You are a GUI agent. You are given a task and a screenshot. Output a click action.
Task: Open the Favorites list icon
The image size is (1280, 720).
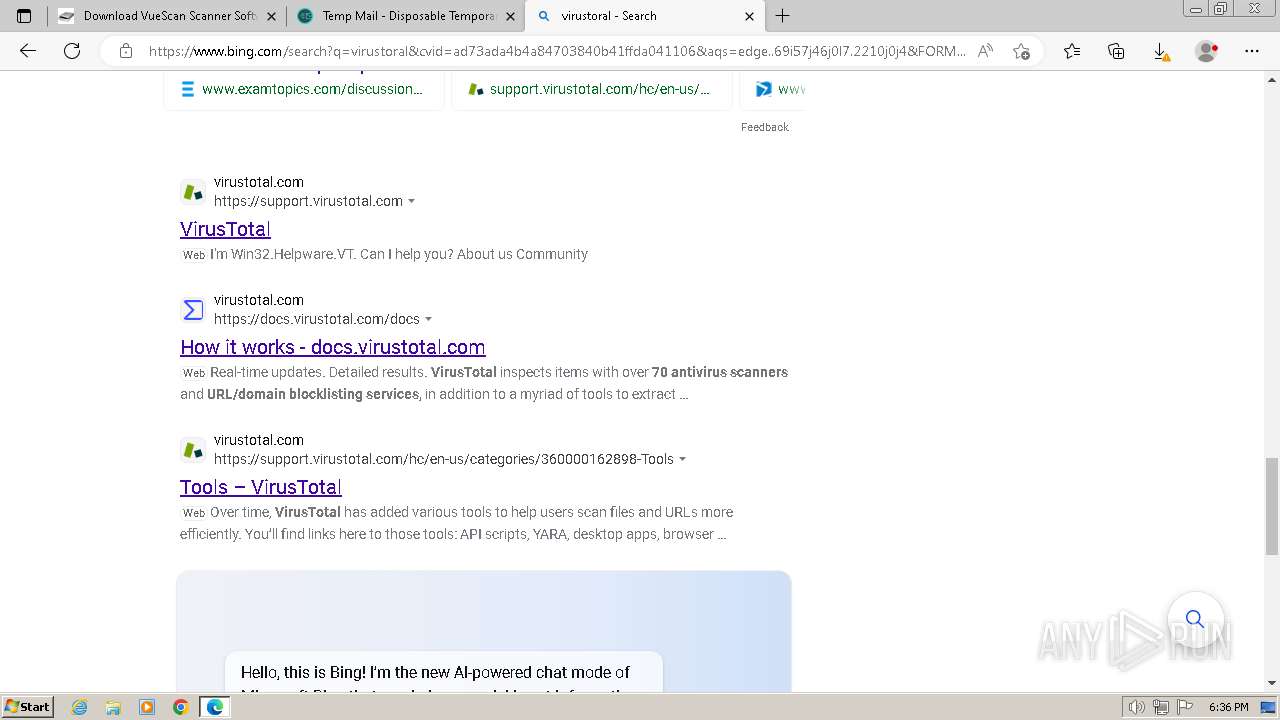point(1072,51)
